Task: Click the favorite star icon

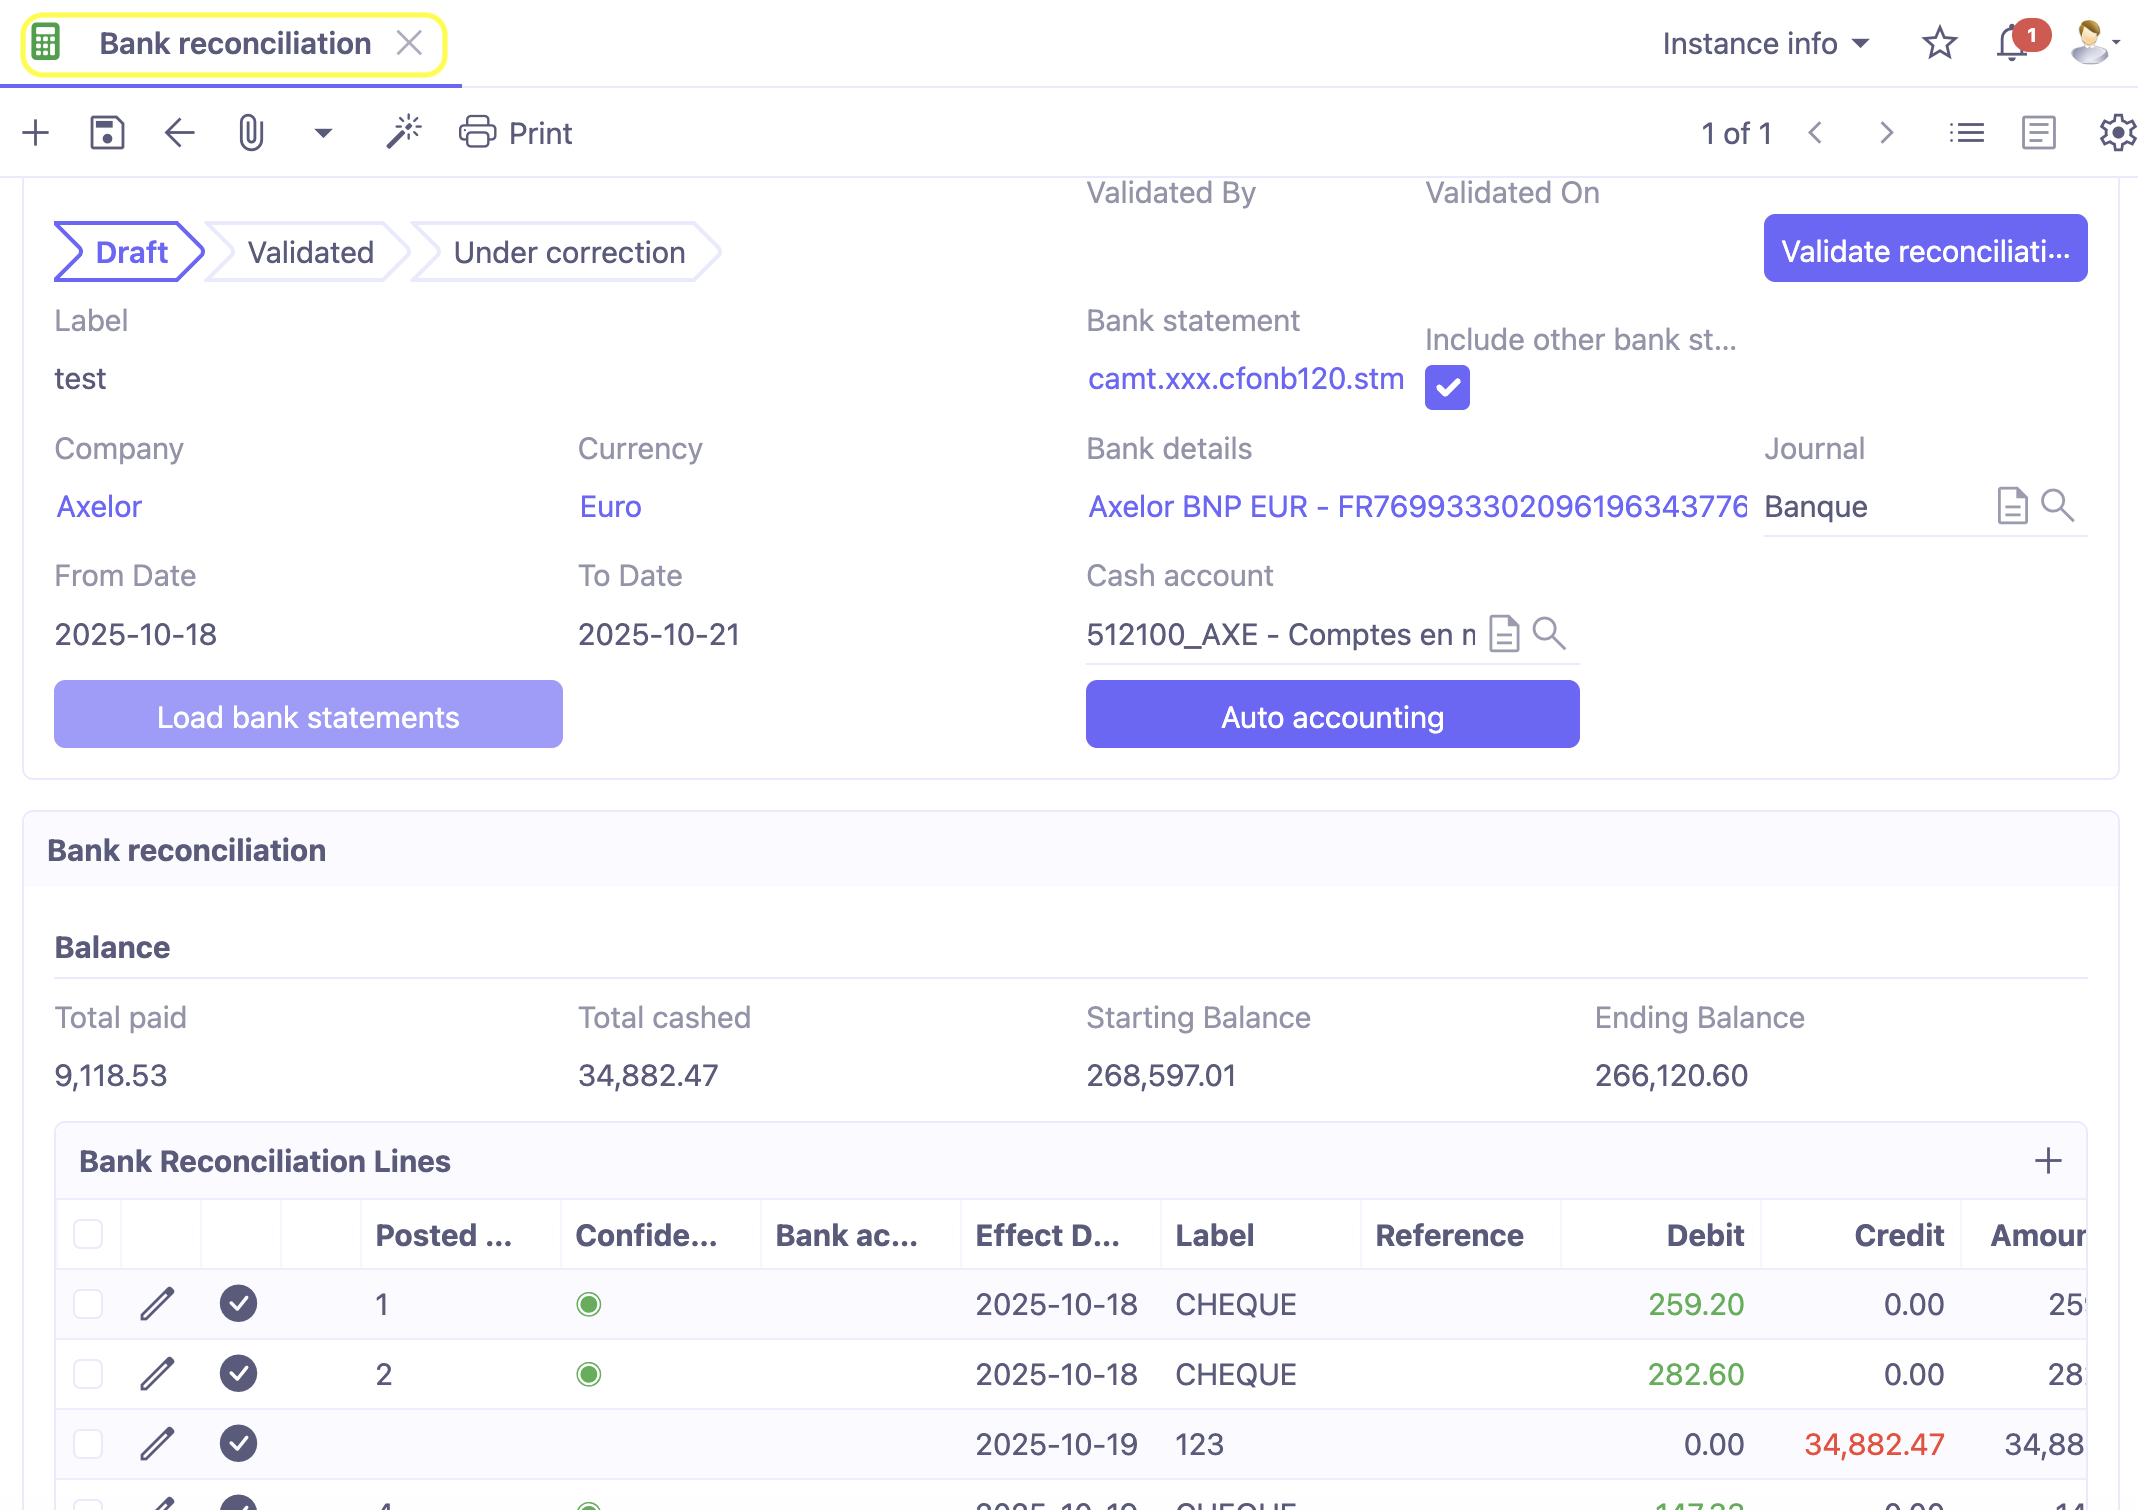Action: (1939, 44)
